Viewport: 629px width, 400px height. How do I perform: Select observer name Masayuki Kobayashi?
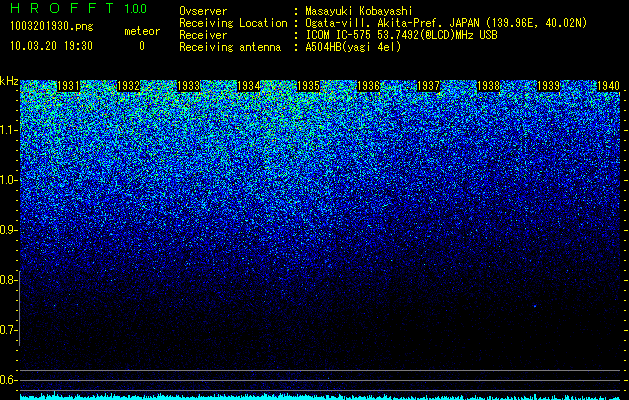click(359, 12)
